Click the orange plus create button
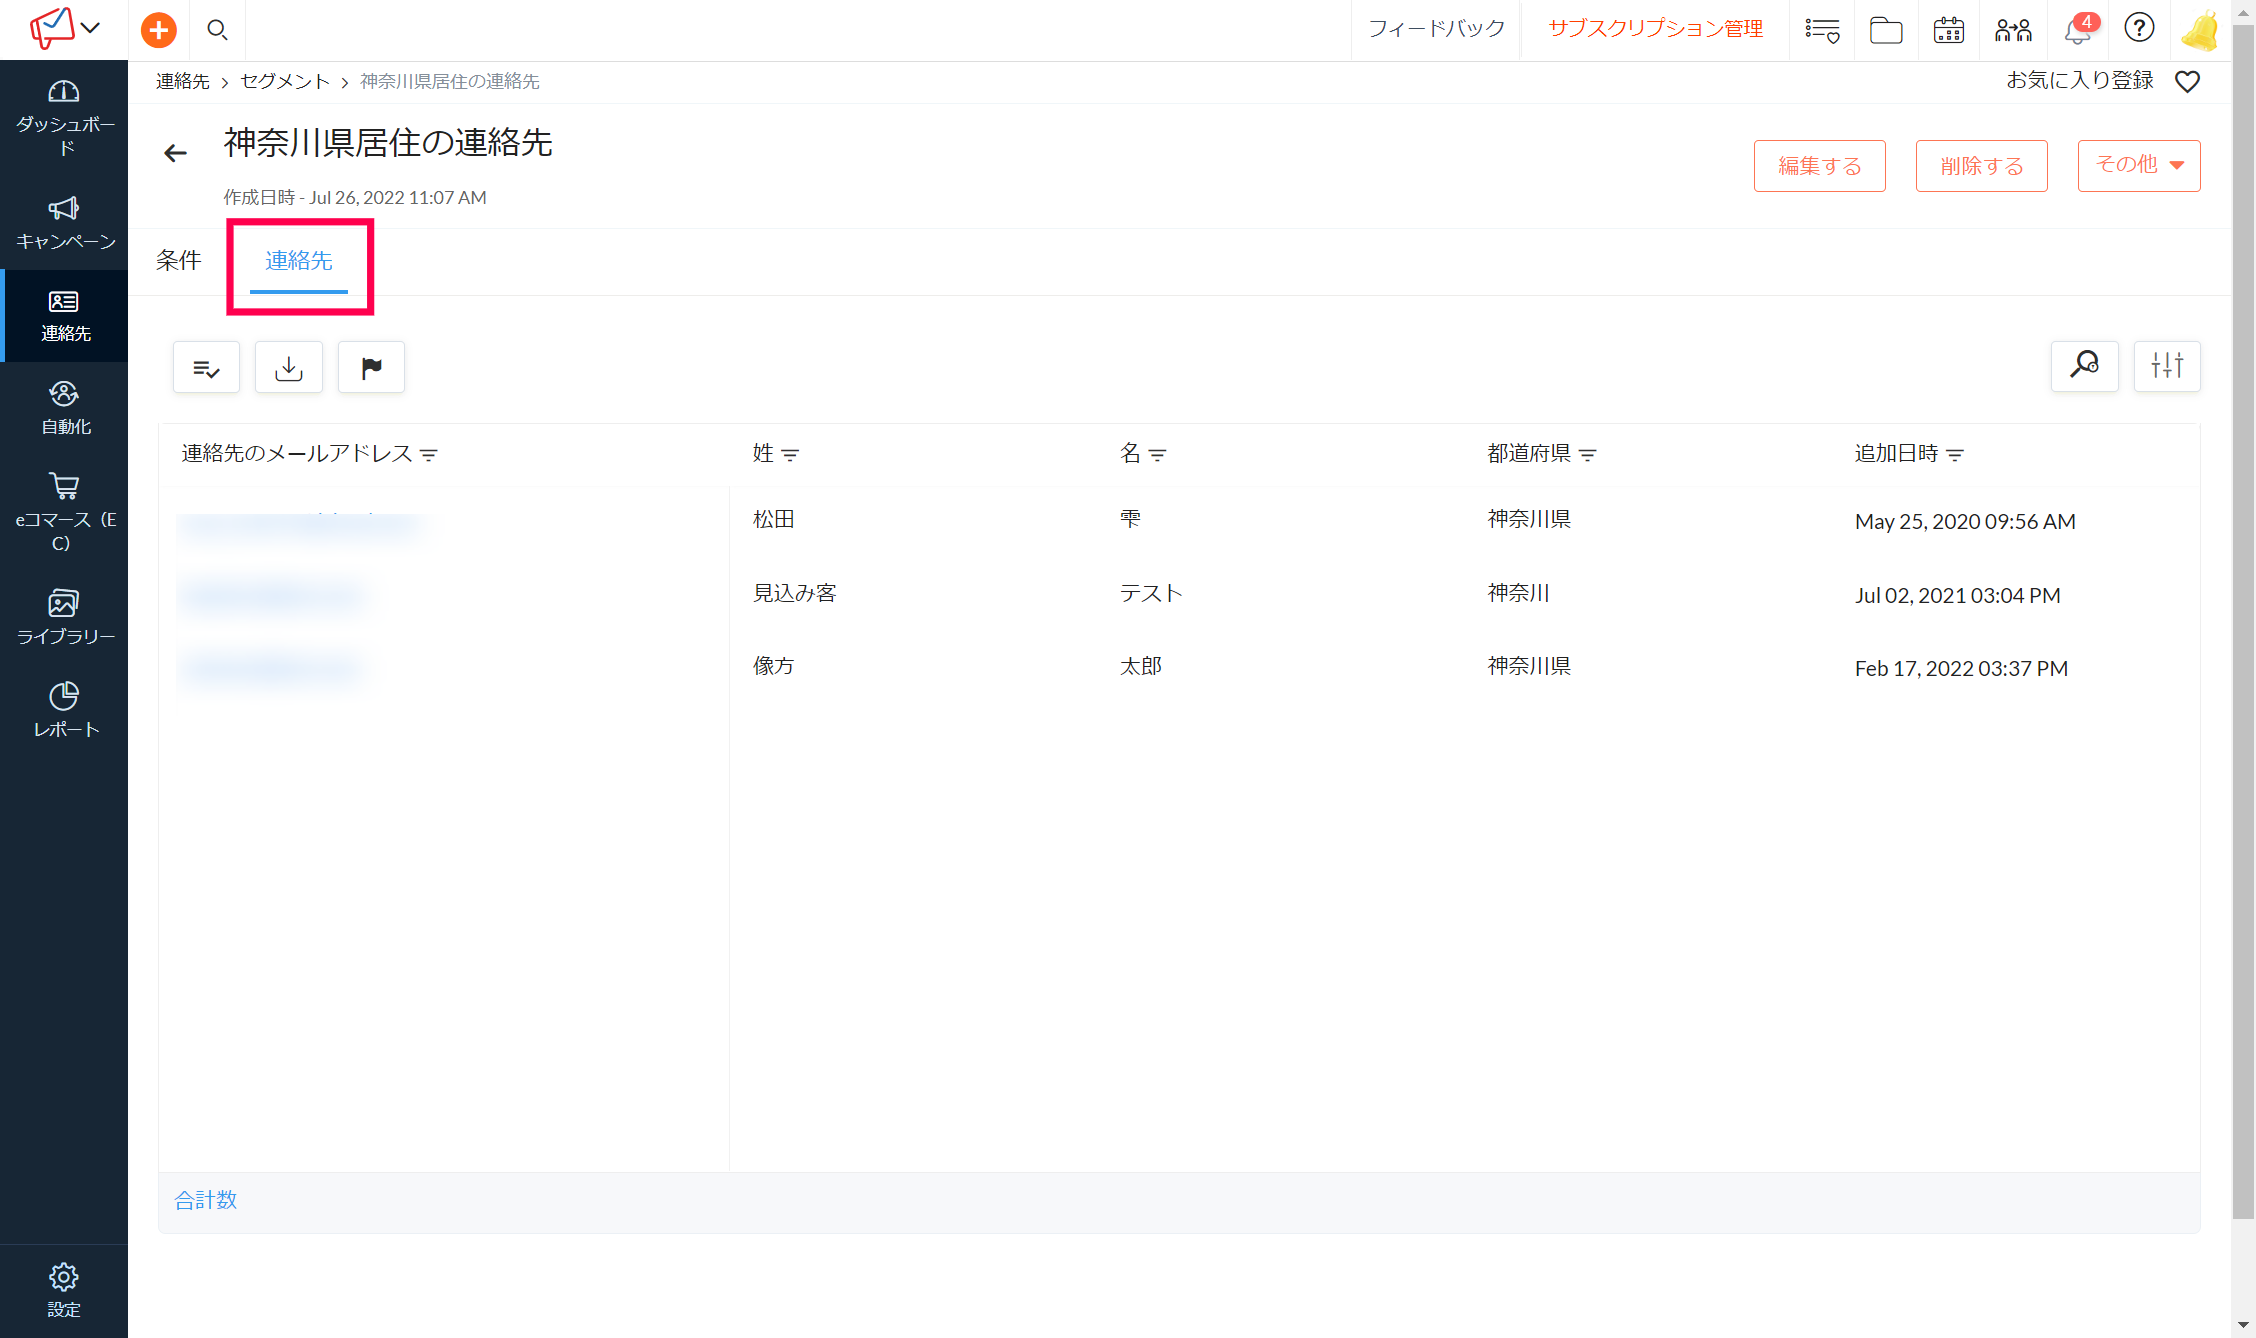The image size is (2256, 1338). 158,30
